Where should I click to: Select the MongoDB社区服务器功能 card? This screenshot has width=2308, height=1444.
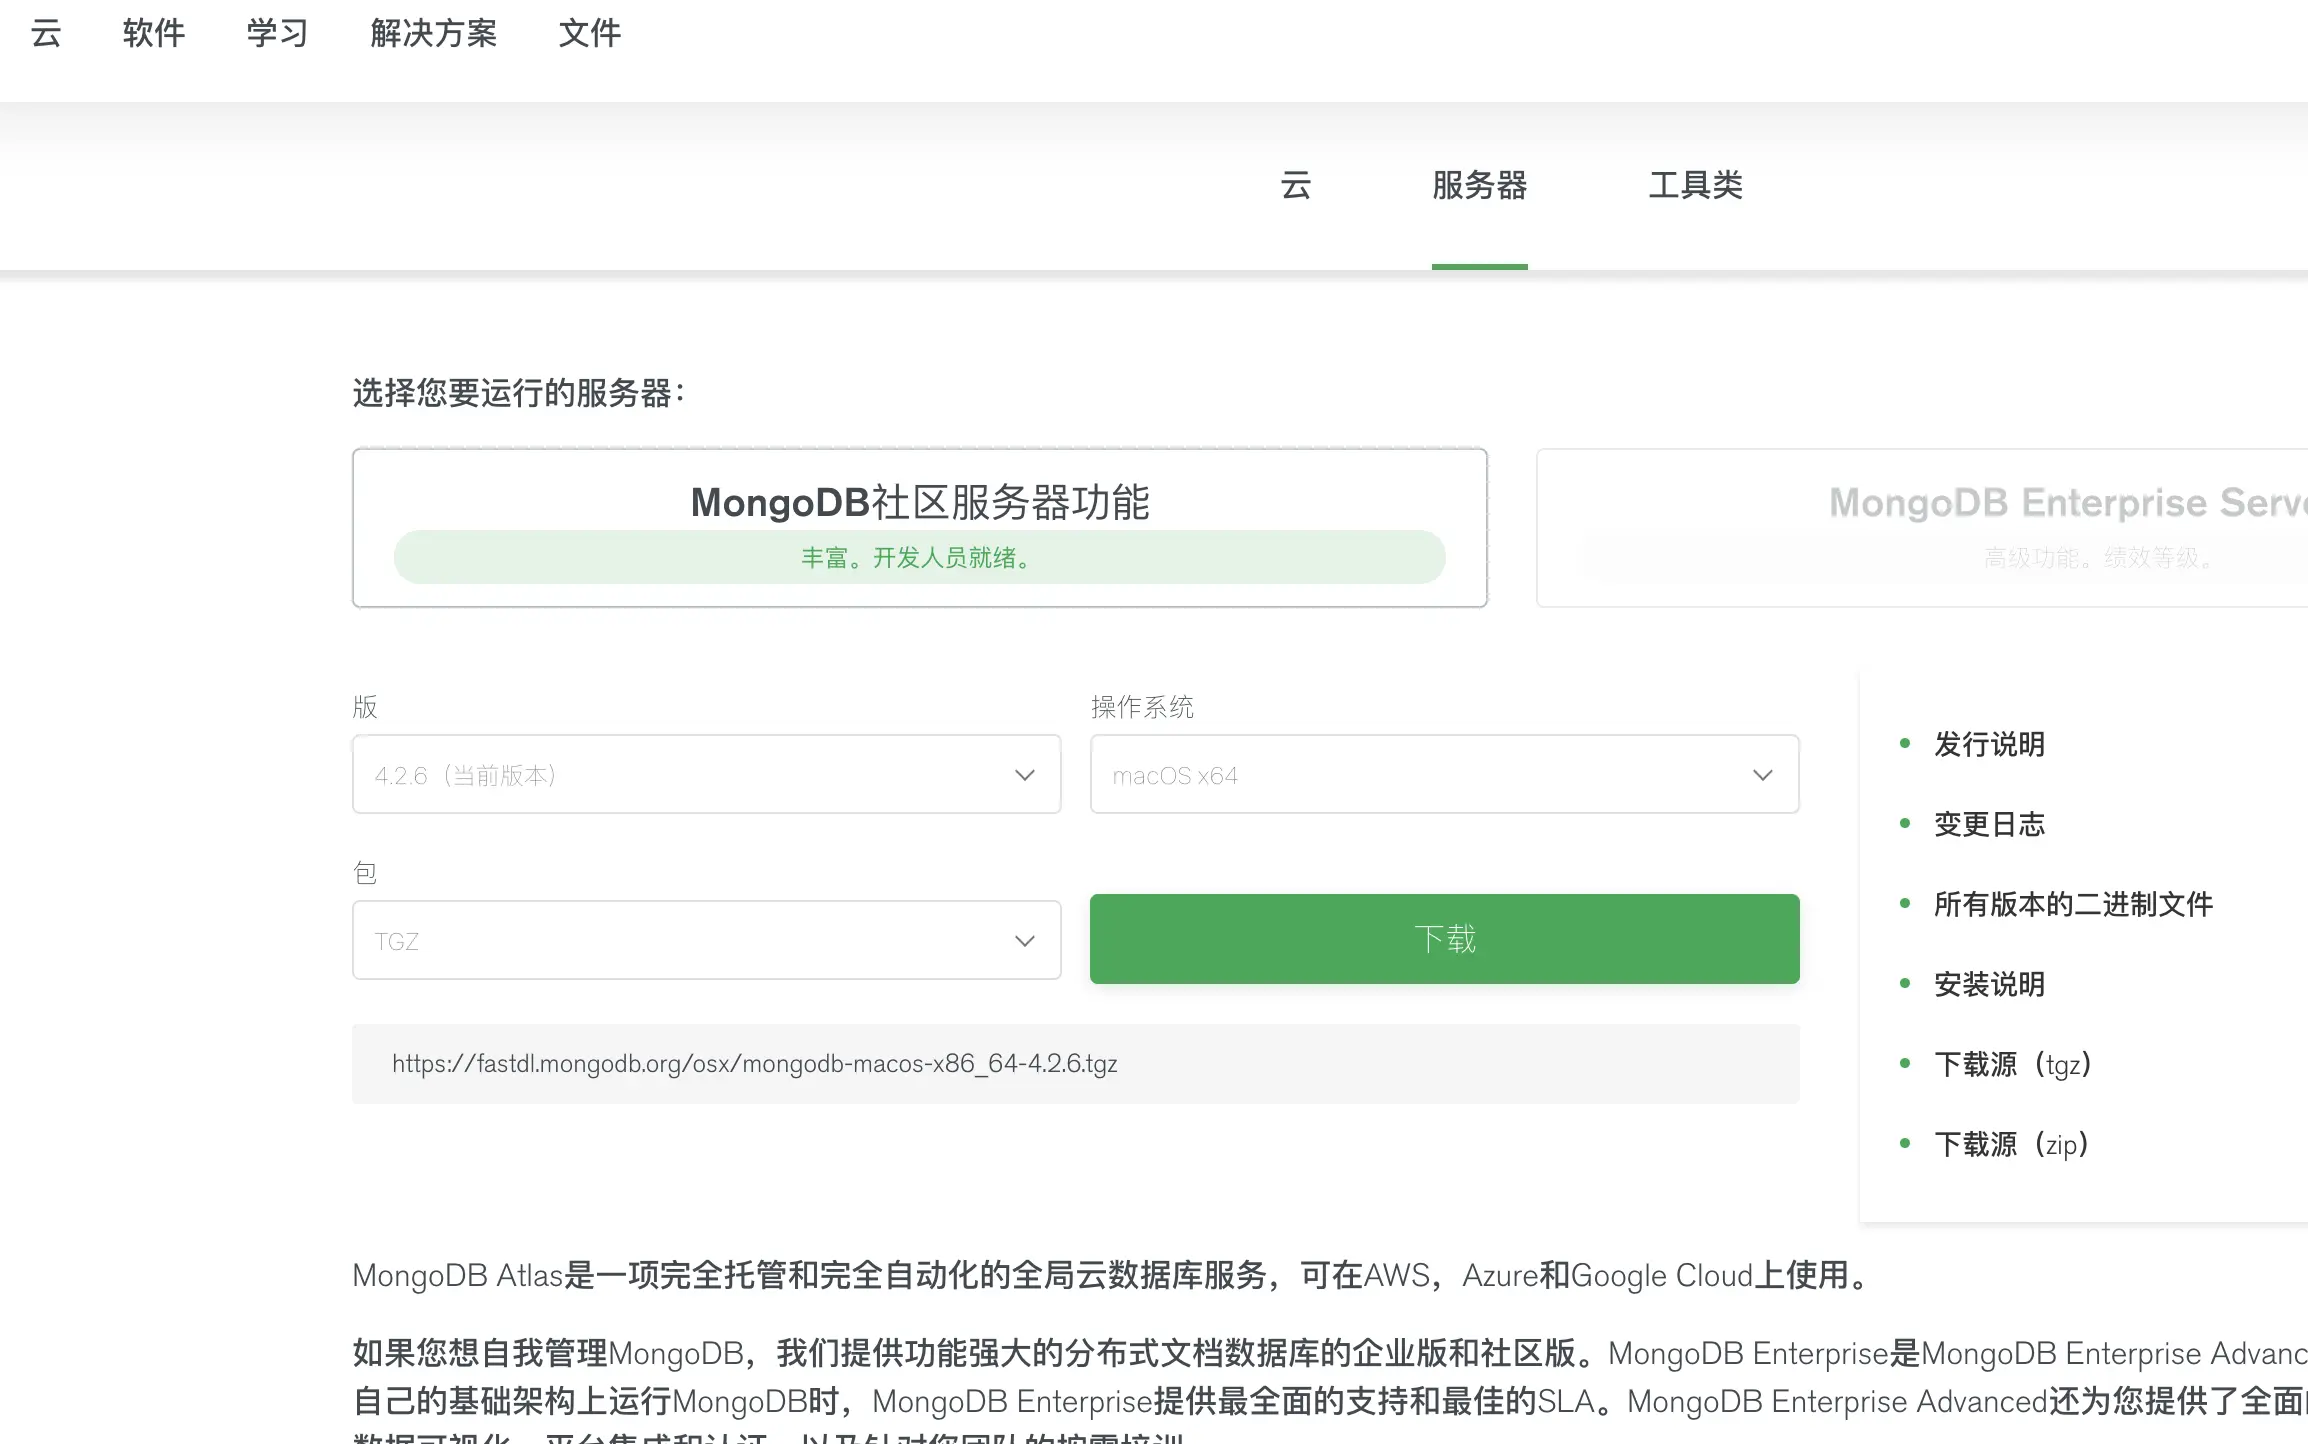919,527
